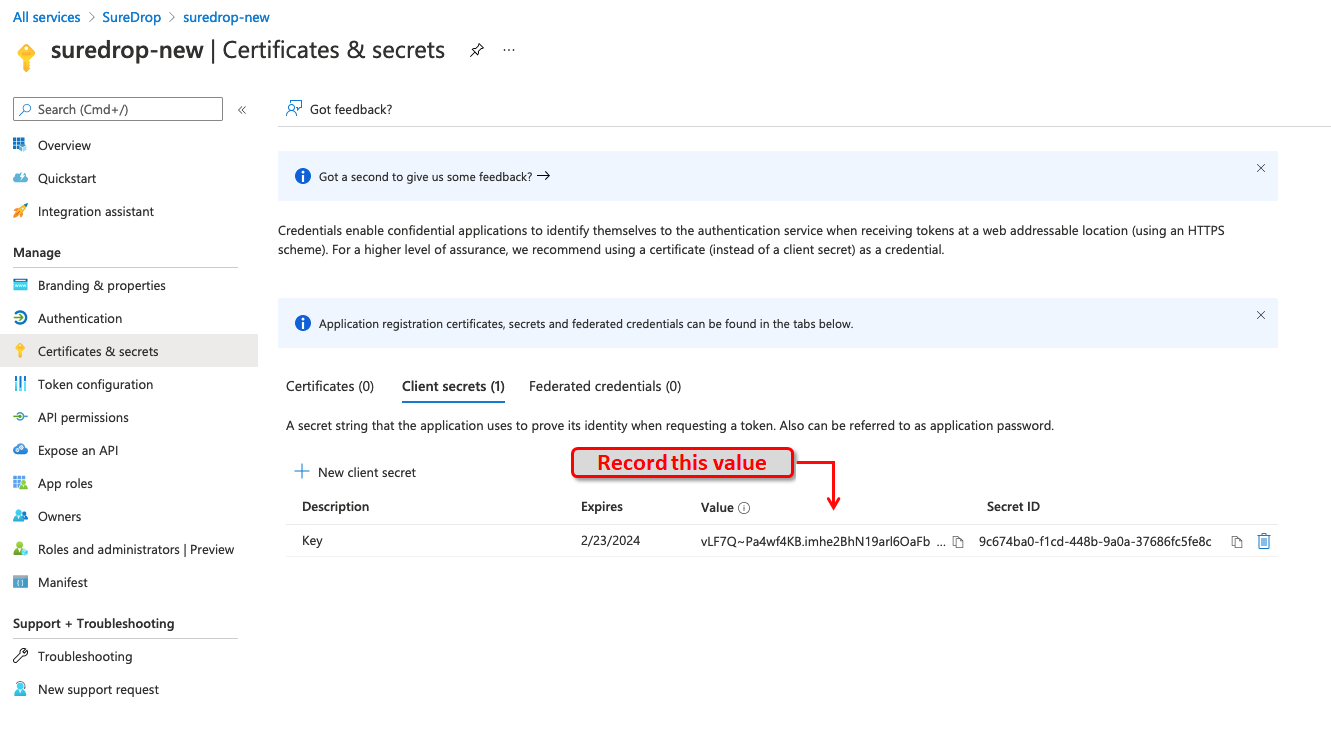Open API permissions
This screenshot has width=1331, height=755.
tap(83, 417)
